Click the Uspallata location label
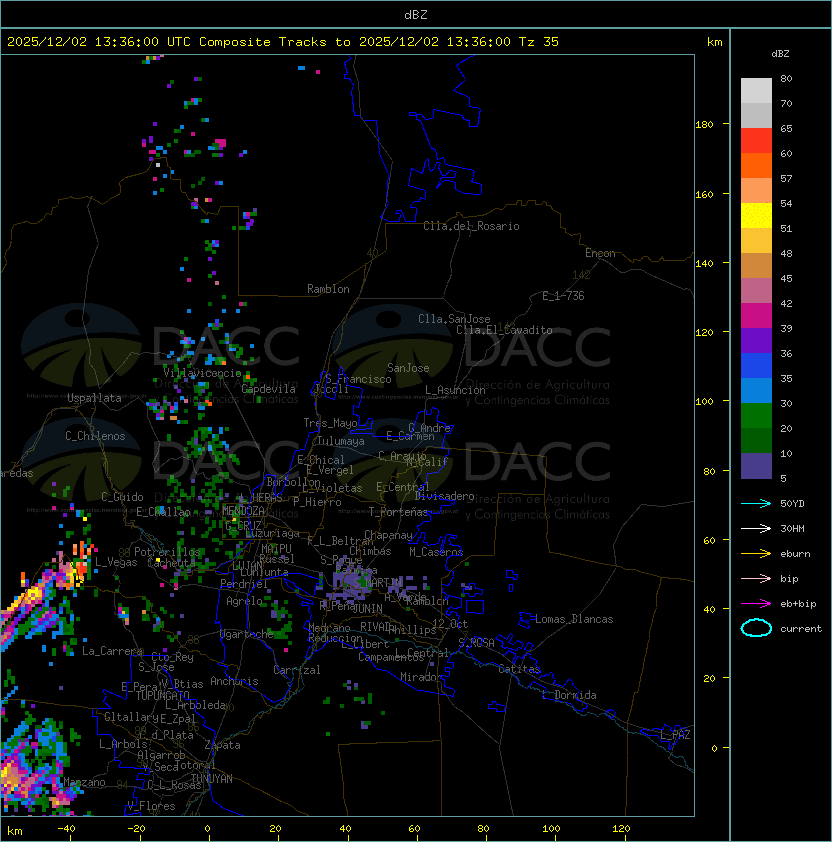The height and width of the screenshot is (842, 832). [x=94, y=398]
